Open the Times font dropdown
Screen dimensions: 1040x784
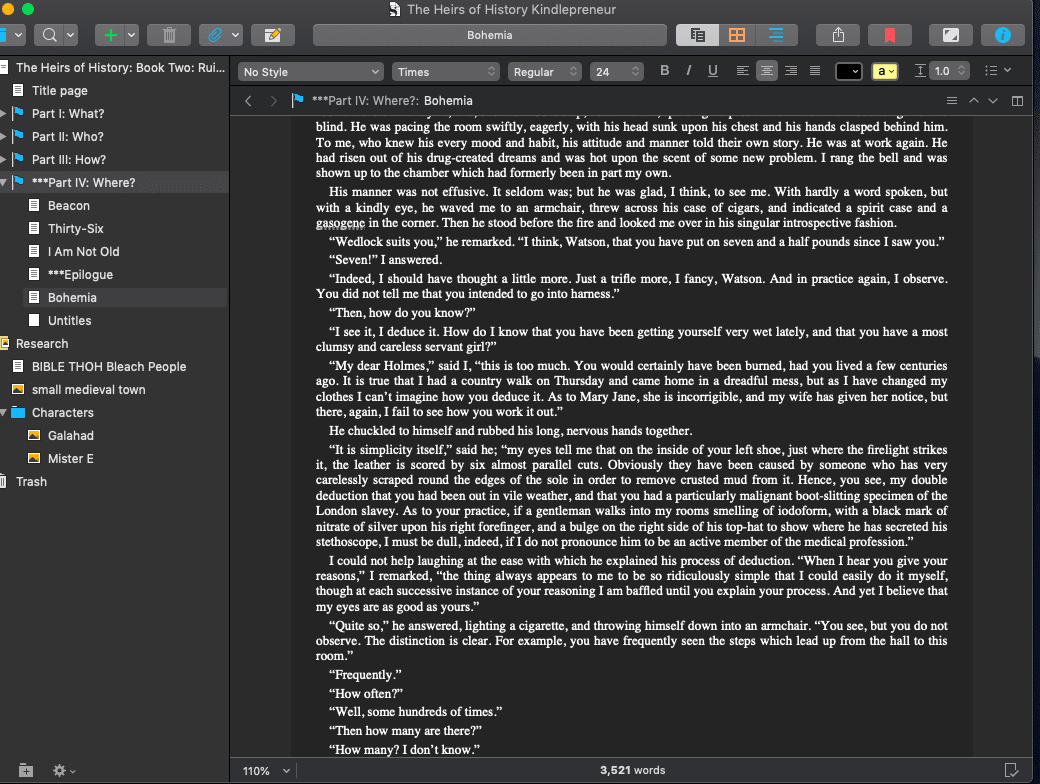(445, 71)
